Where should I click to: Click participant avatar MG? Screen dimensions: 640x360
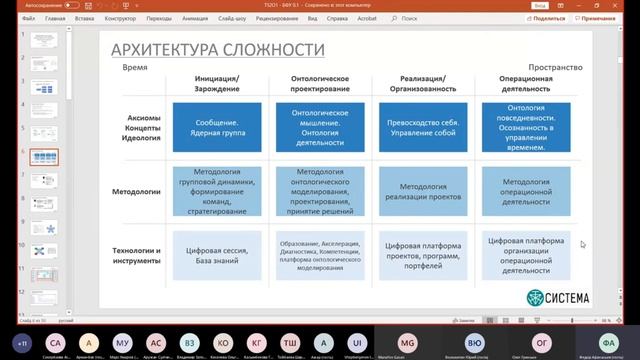tap(407, 343)
